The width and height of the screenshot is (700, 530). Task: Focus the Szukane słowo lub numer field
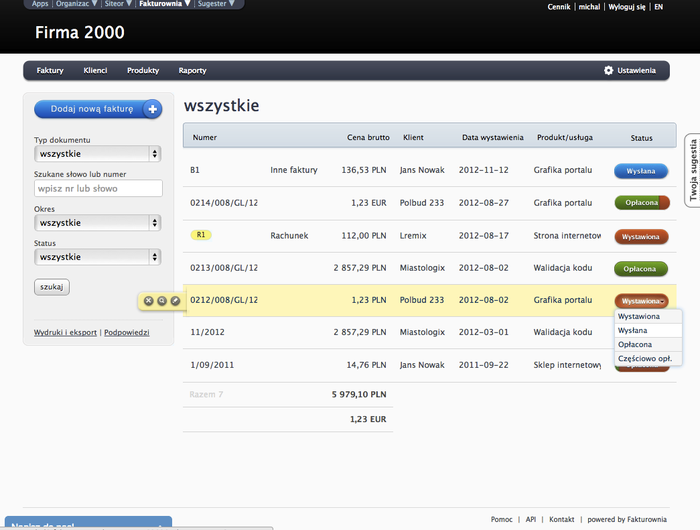point(97,188)
